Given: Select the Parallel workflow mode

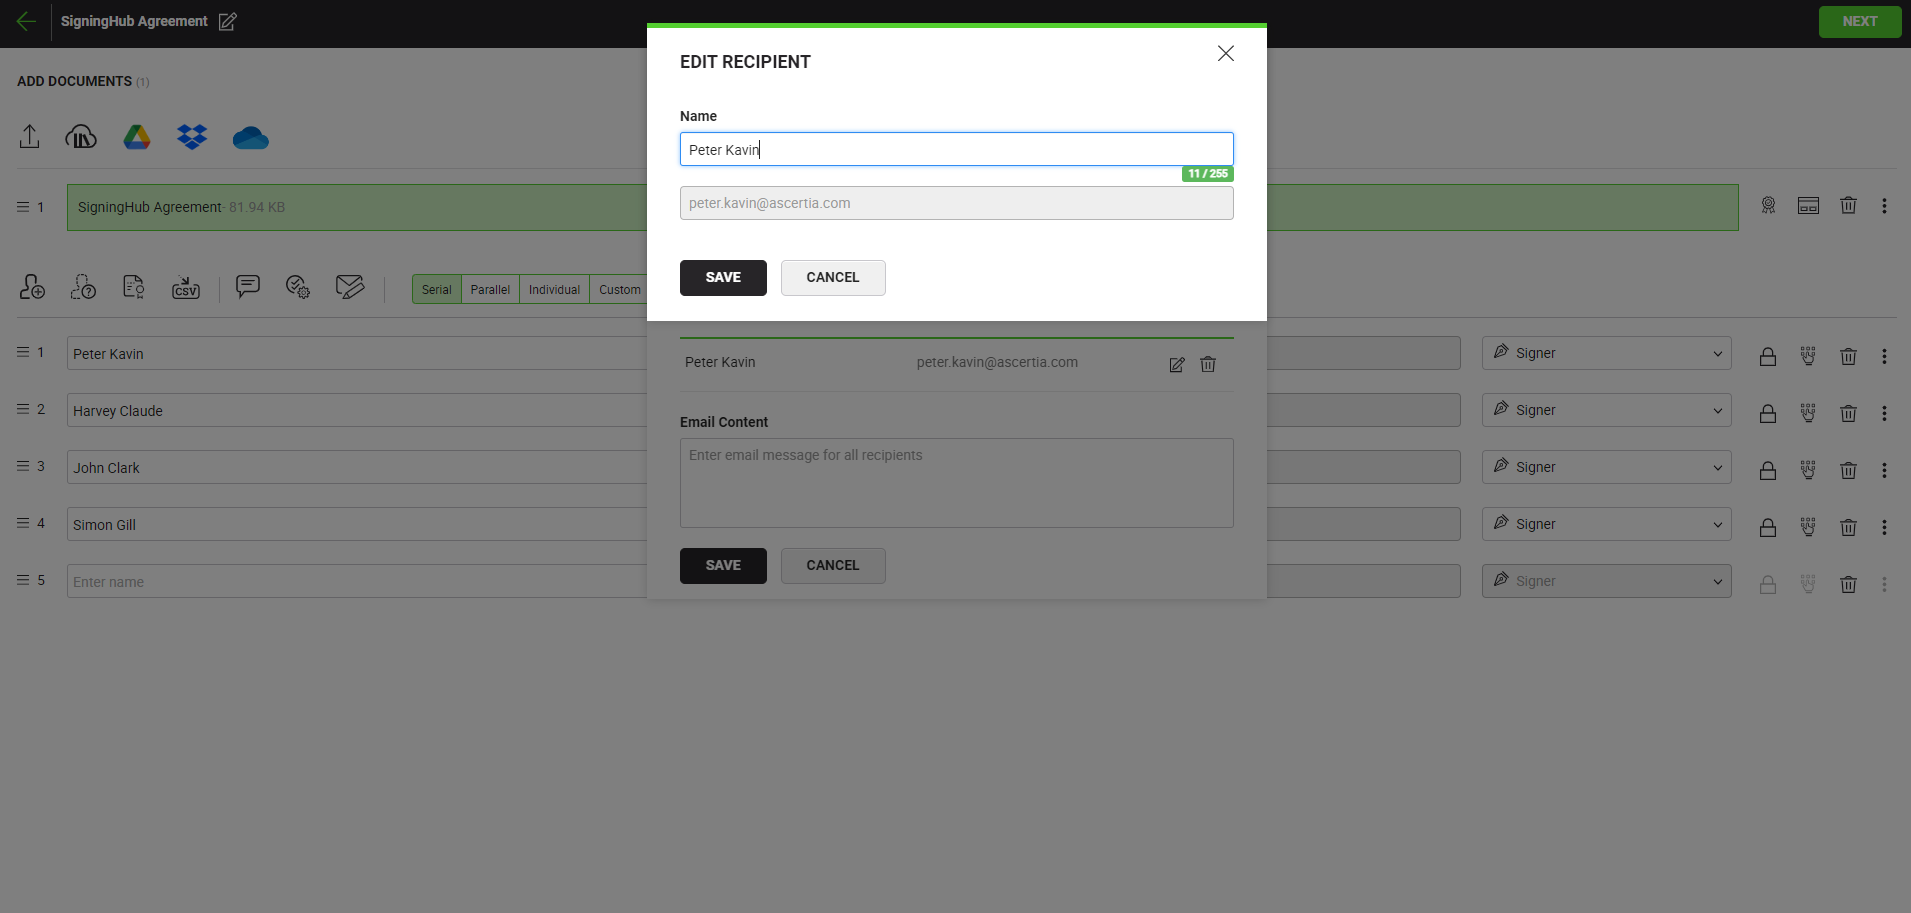Looking at the screenshot, I should (490, 290).
